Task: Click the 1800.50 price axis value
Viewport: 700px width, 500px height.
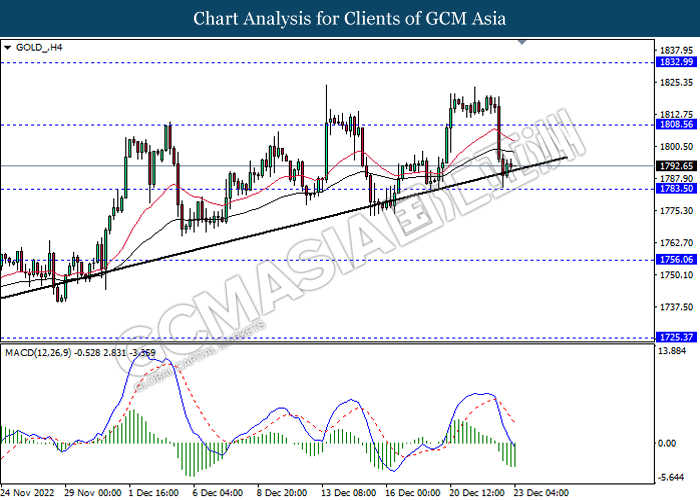Action: 676,146
